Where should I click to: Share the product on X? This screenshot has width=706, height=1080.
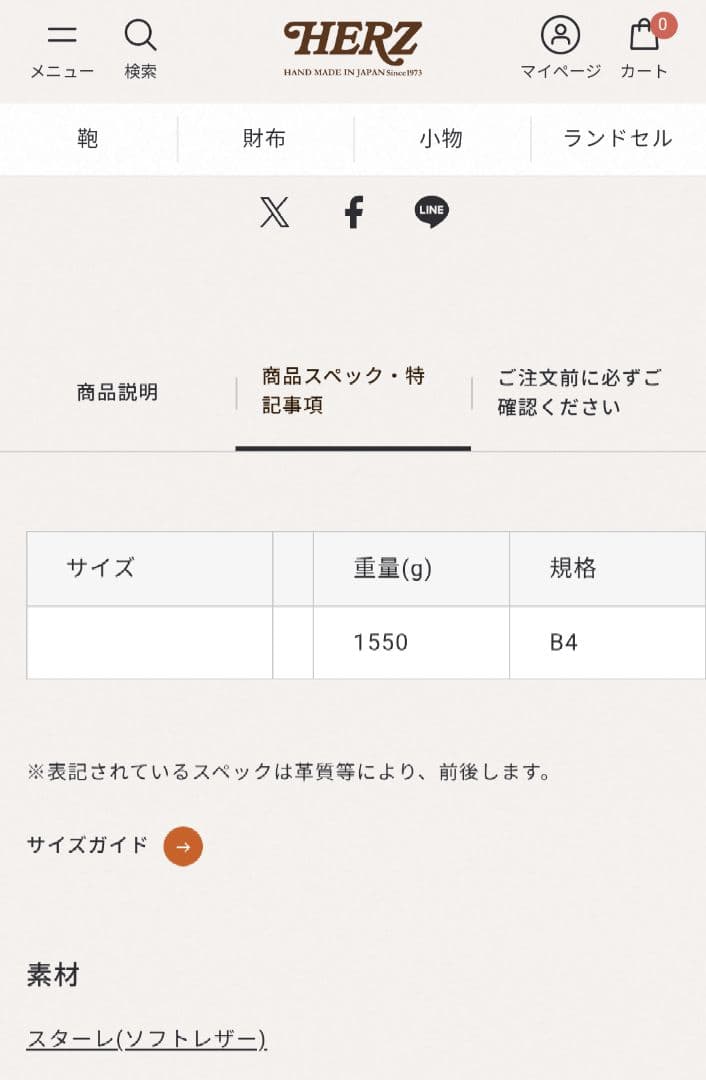click(273, 211)
